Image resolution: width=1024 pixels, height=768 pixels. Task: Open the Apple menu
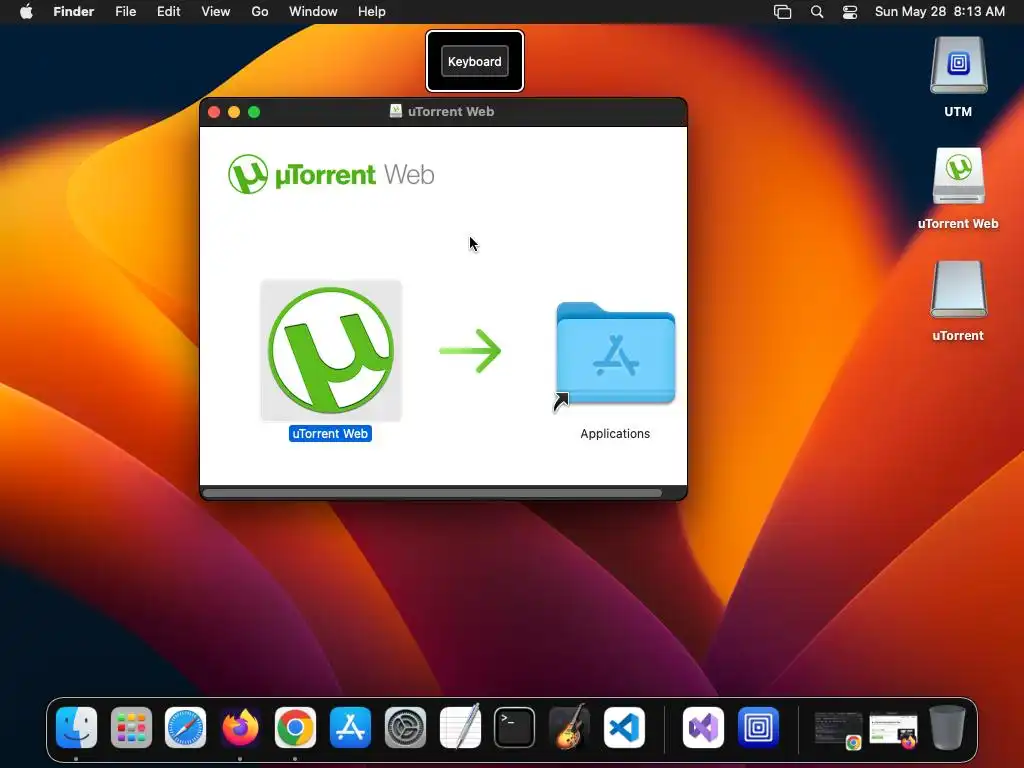[x=26, y=12]
